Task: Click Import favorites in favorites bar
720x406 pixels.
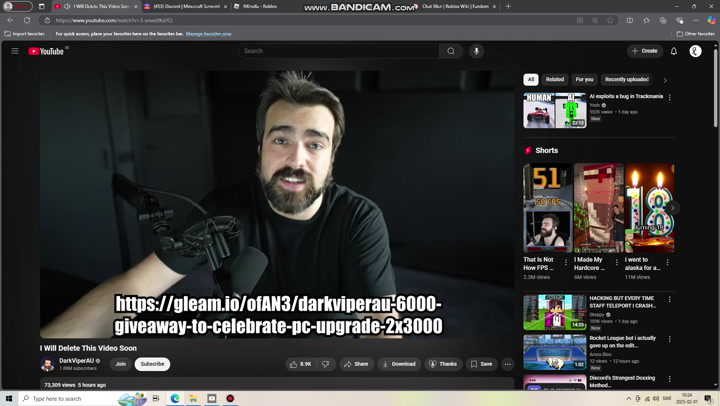Action: click(24, 34)
